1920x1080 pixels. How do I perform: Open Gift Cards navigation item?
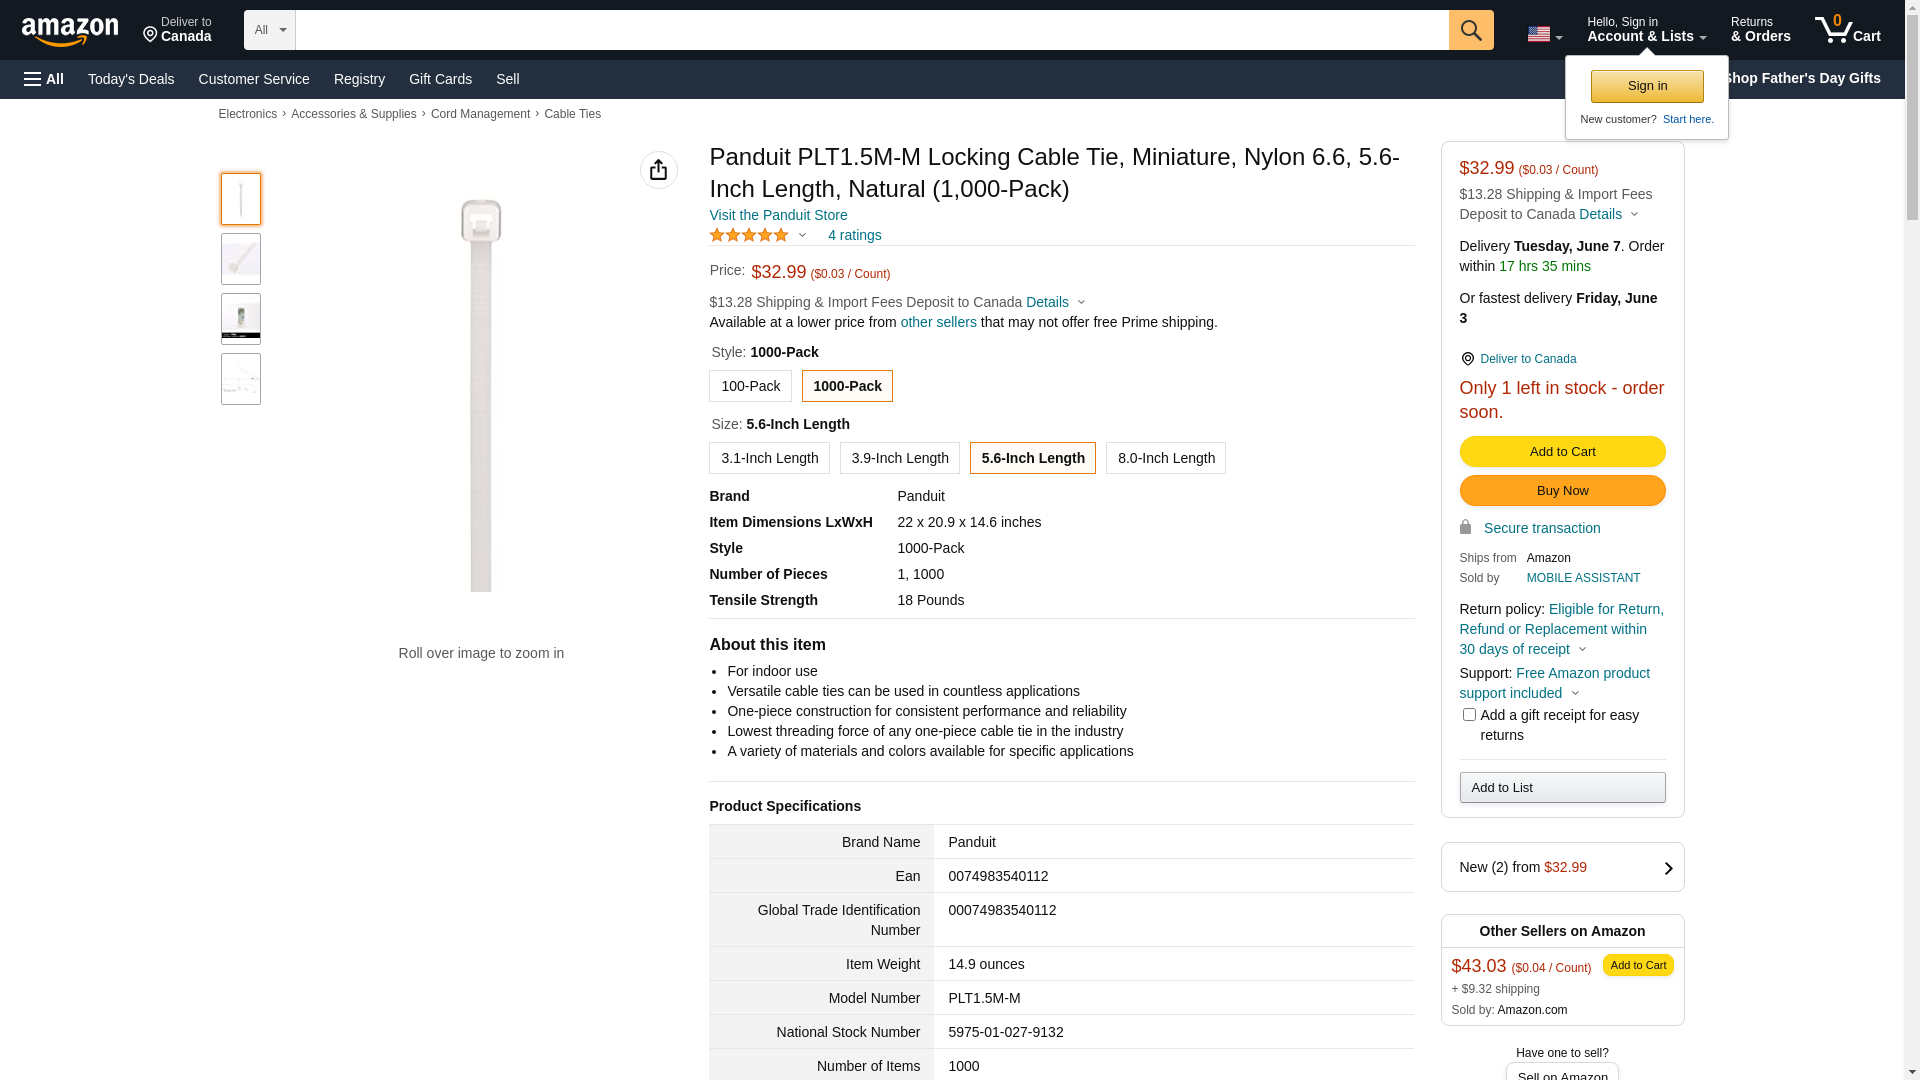[440, 79]
